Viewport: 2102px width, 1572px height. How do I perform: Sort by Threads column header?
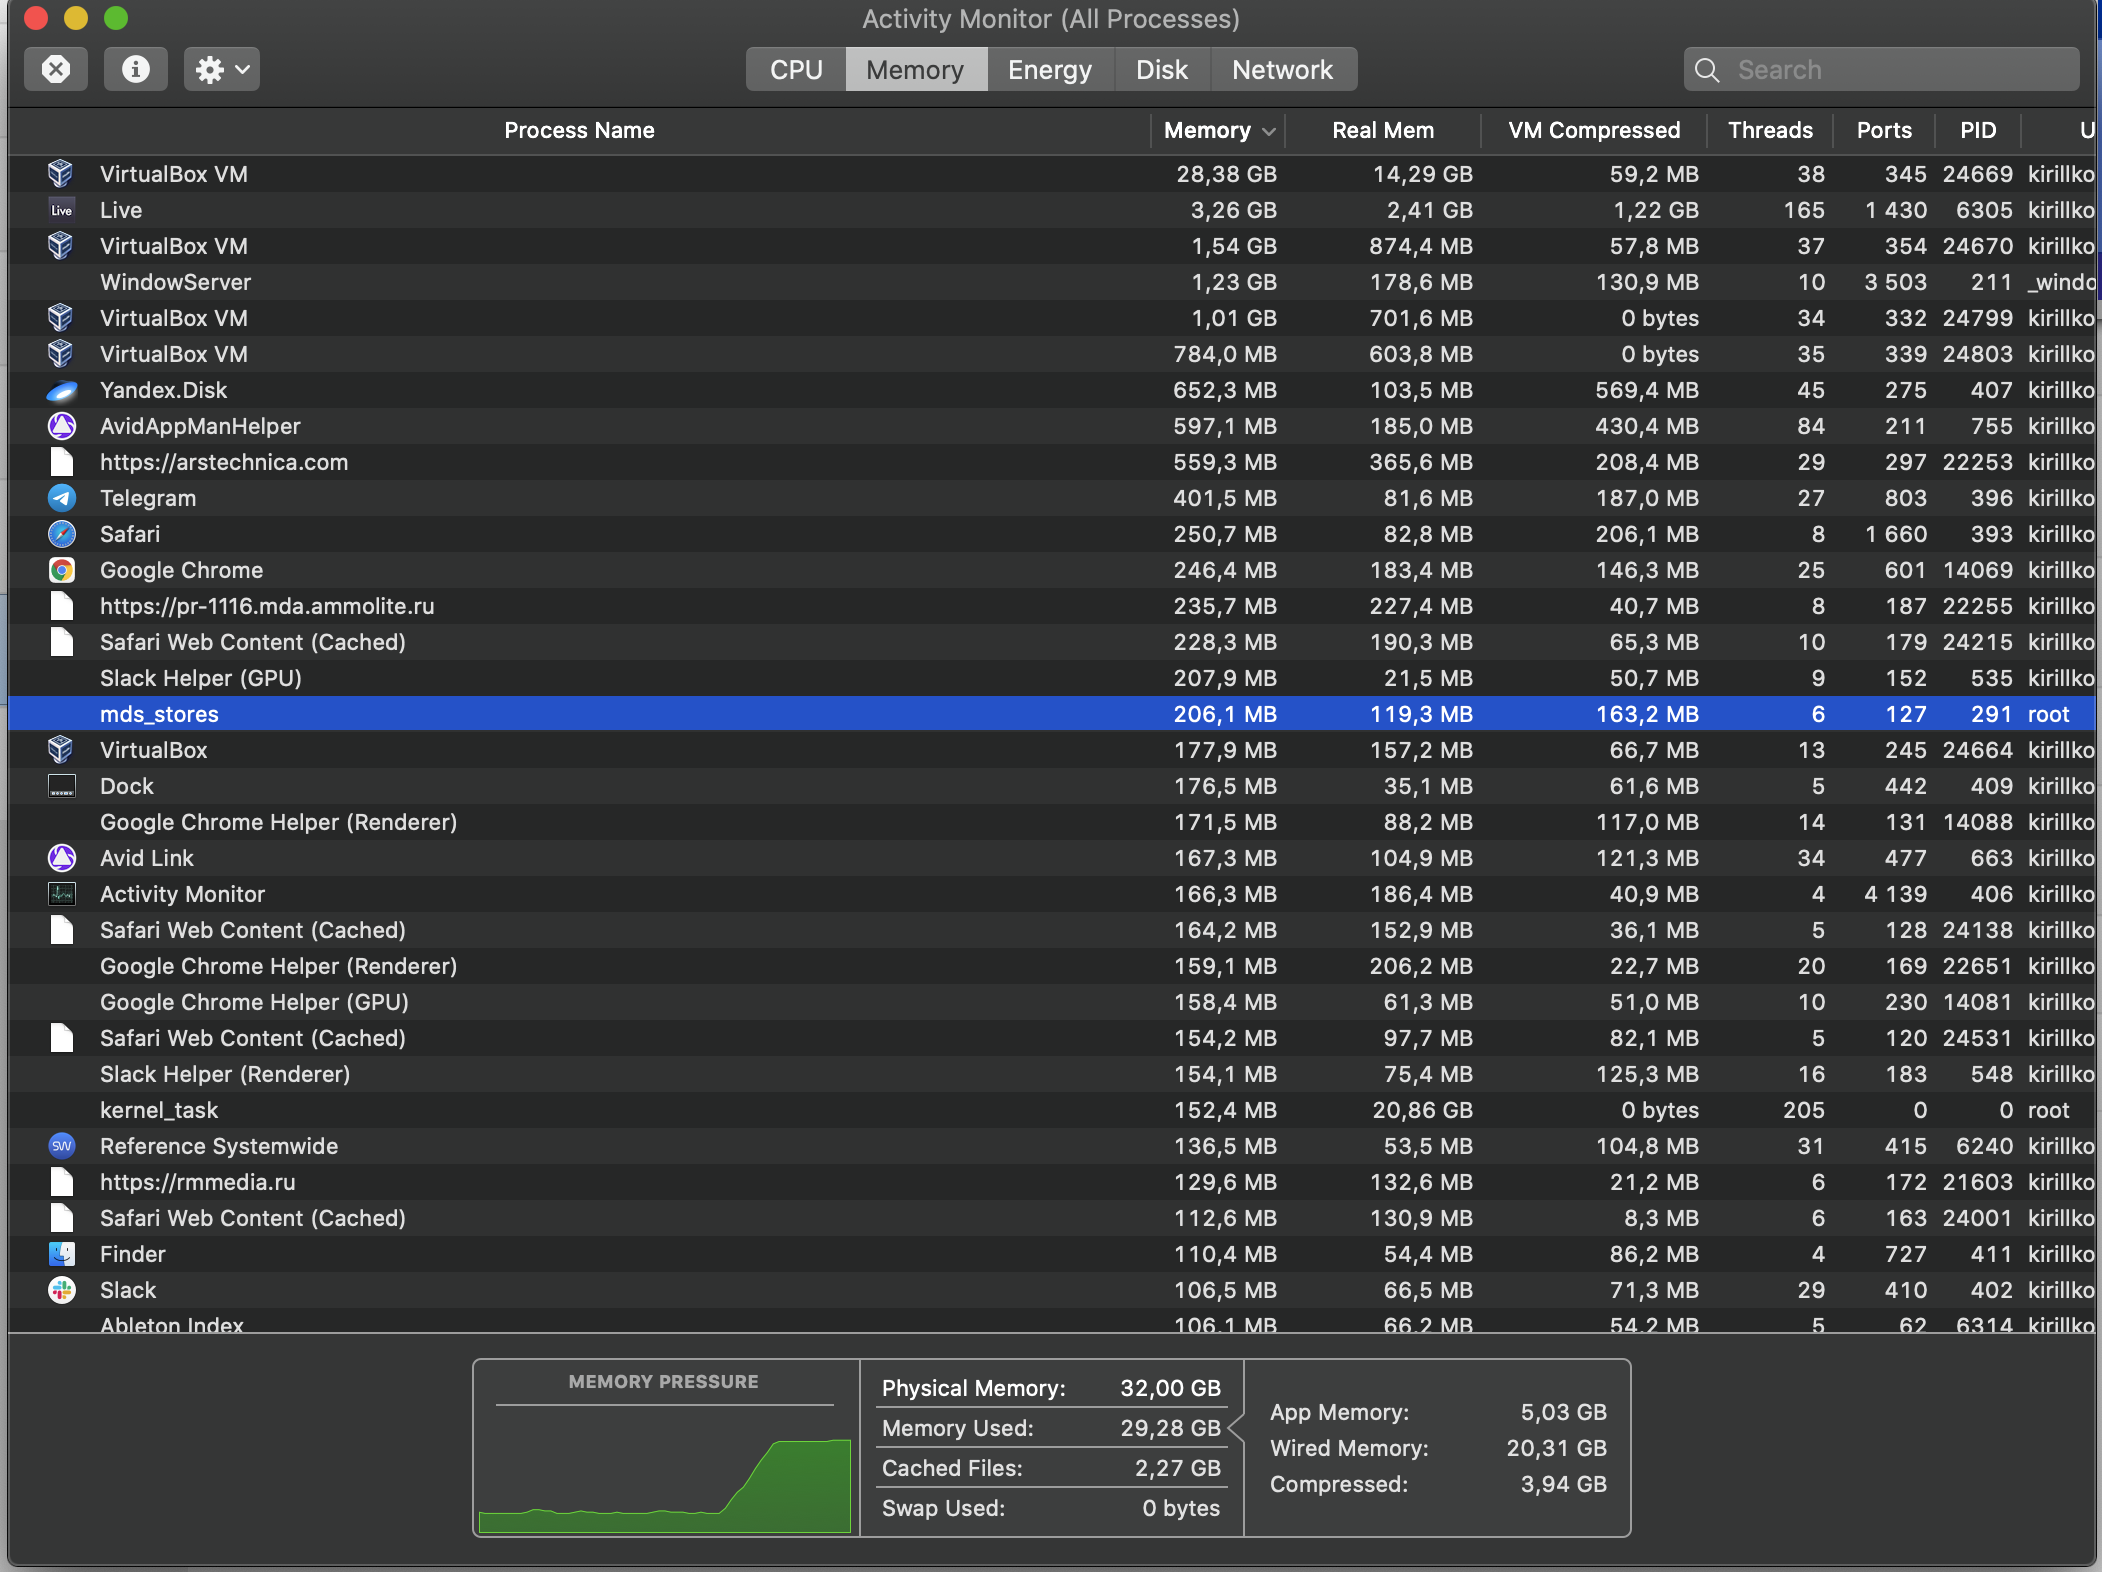(1770, 130)
